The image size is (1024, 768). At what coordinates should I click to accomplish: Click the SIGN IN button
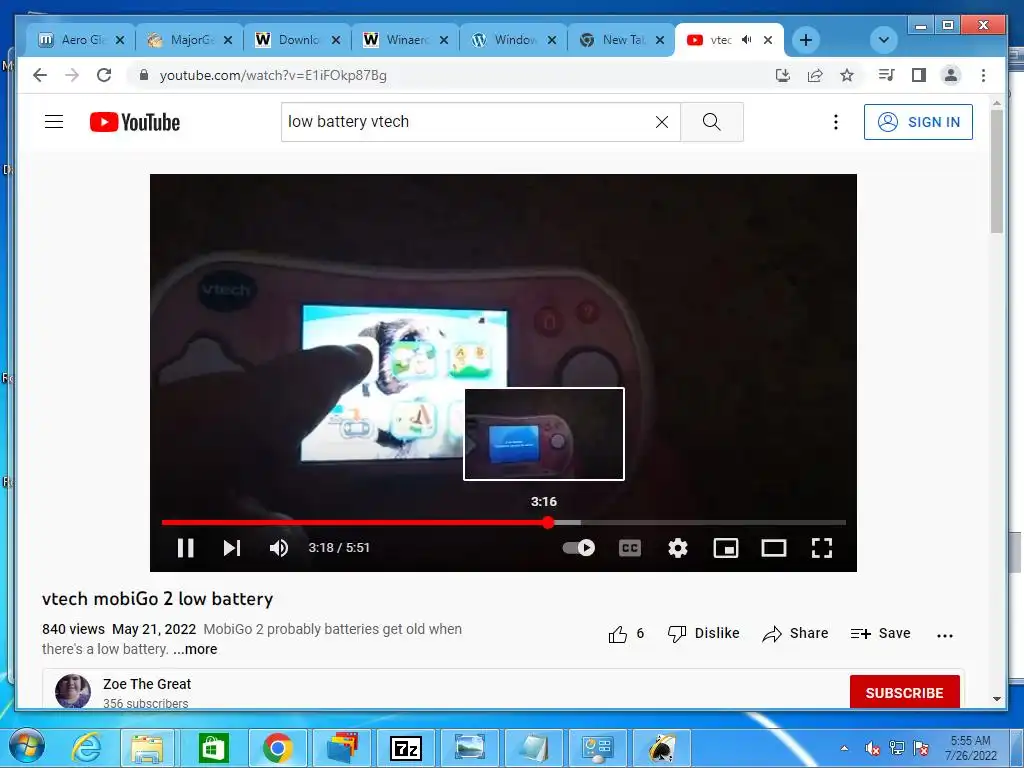coord(918,121)
